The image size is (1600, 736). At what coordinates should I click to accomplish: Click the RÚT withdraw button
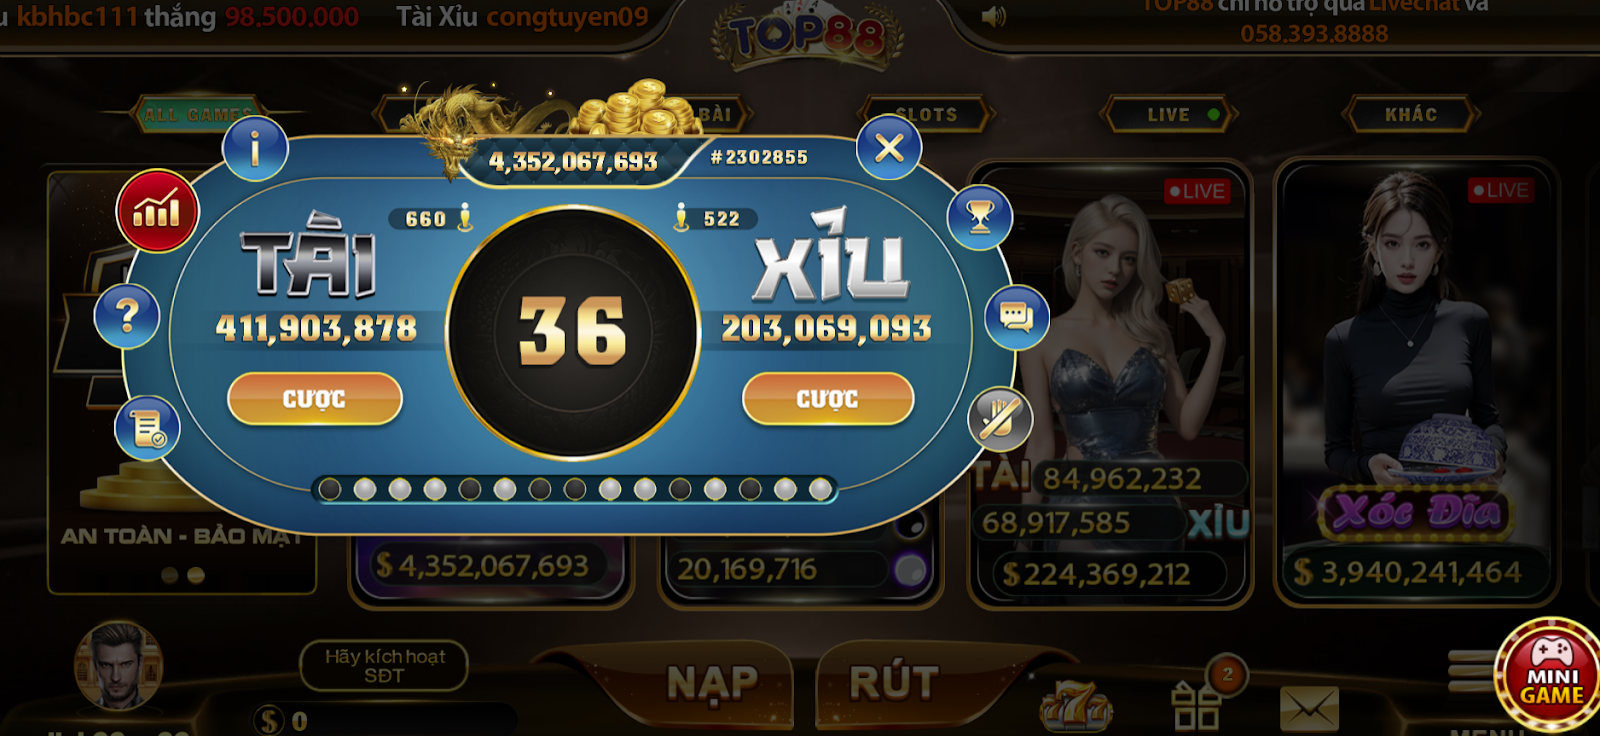coord(894,683)
